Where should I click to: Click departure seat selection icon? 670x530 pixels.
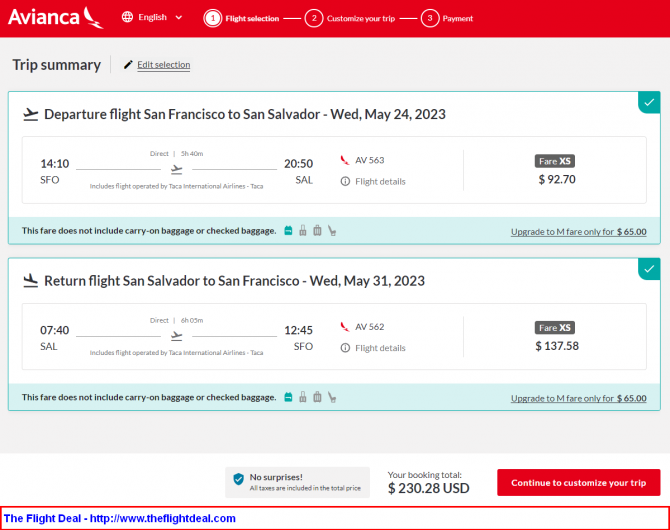click(332, 231)
